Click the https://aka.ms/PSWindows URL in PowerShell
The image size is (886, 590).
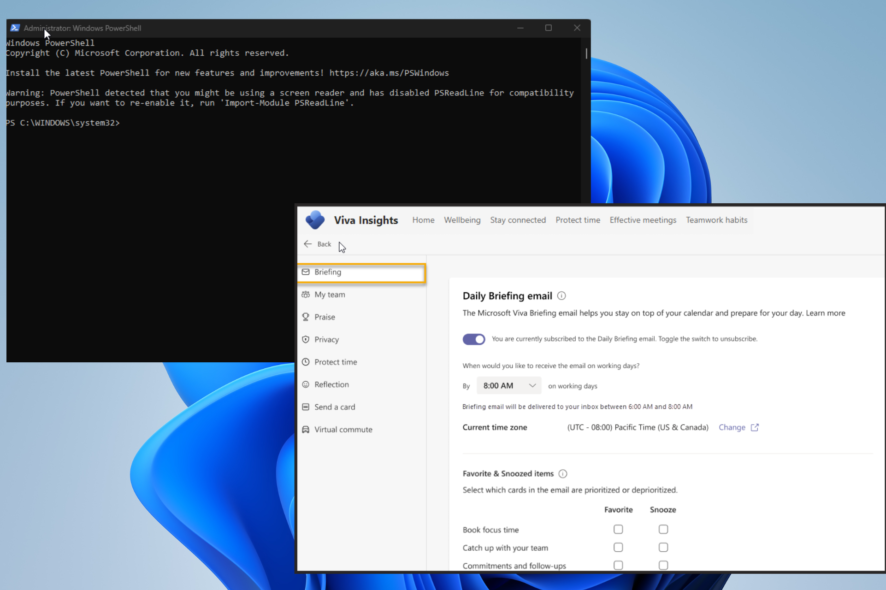pos(389,73)
